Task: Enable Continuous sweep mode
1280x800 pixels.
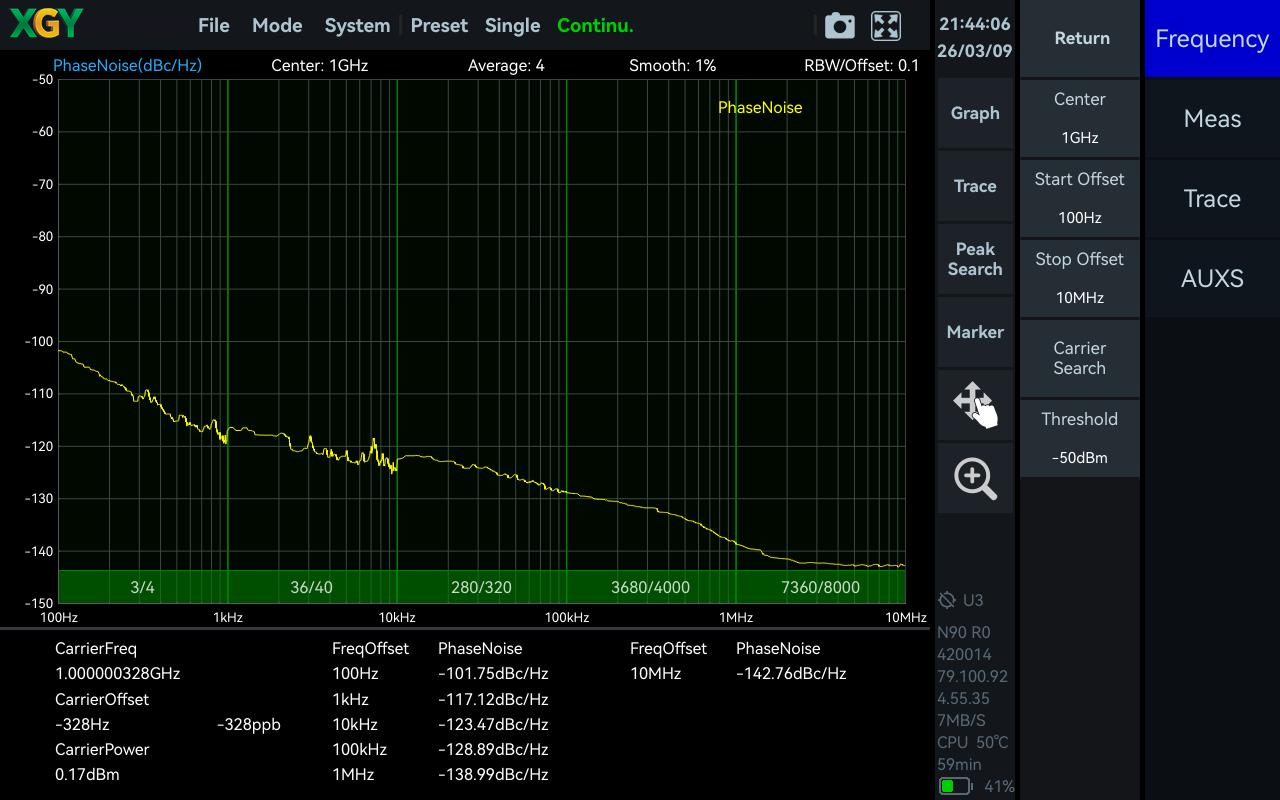Action: coord(595,26)
